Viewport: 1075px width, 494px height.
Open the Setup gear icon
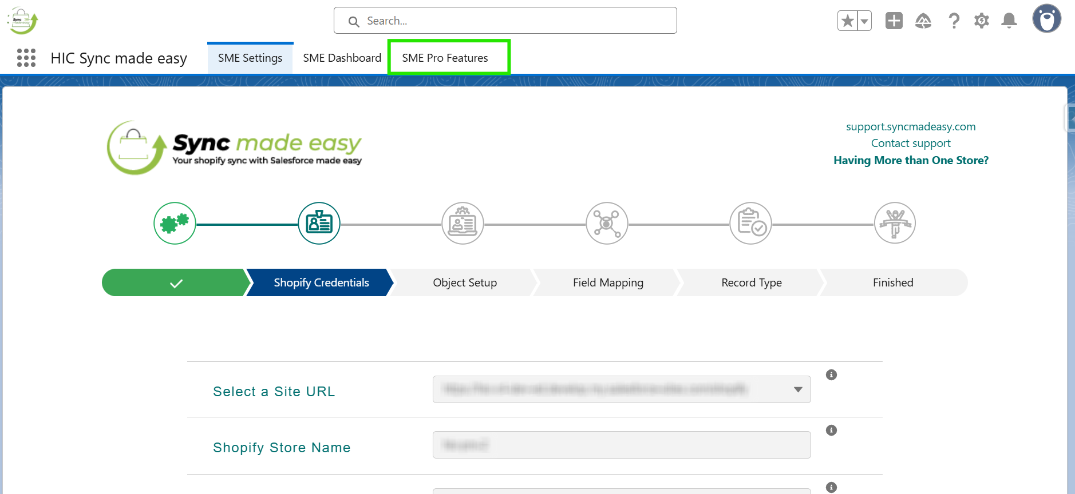point(982,21)
